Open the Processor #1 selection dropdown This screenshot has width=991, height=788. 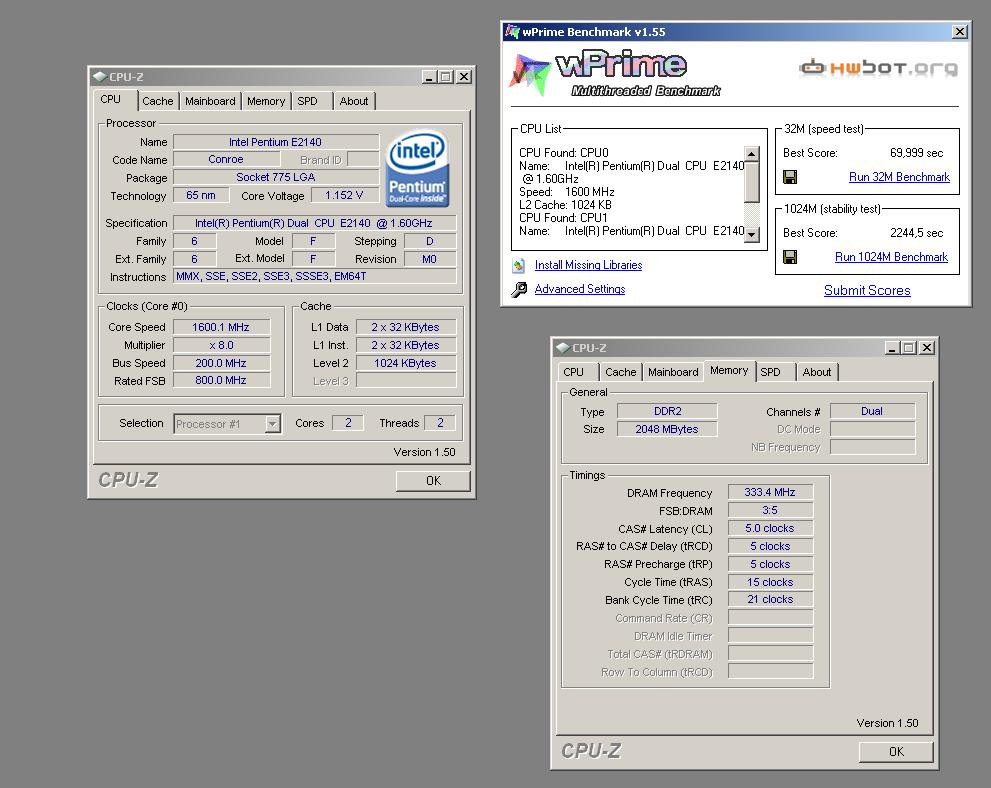[272, 423]
